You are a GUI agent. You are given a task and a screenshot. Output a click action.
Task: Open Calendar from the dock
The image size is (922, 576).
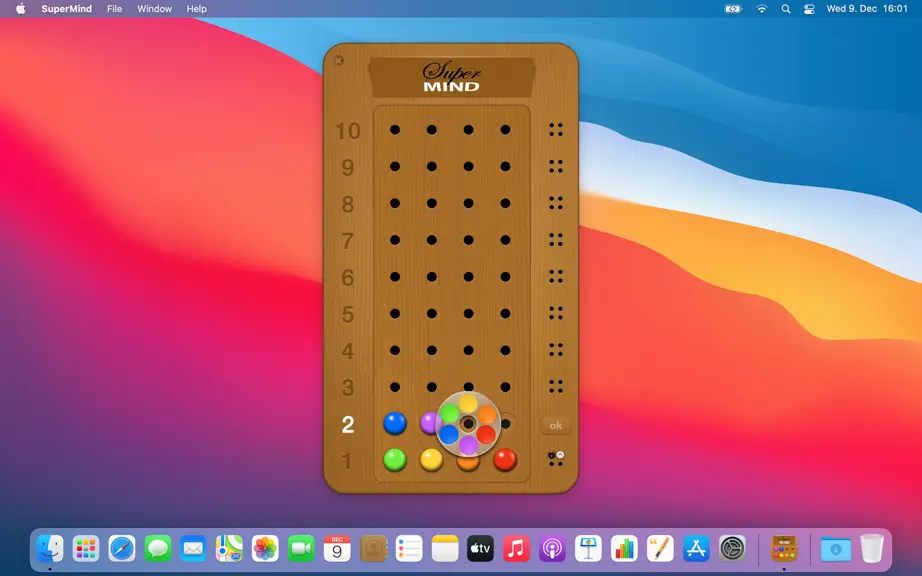pyautogui.click(x=337, y=549)
